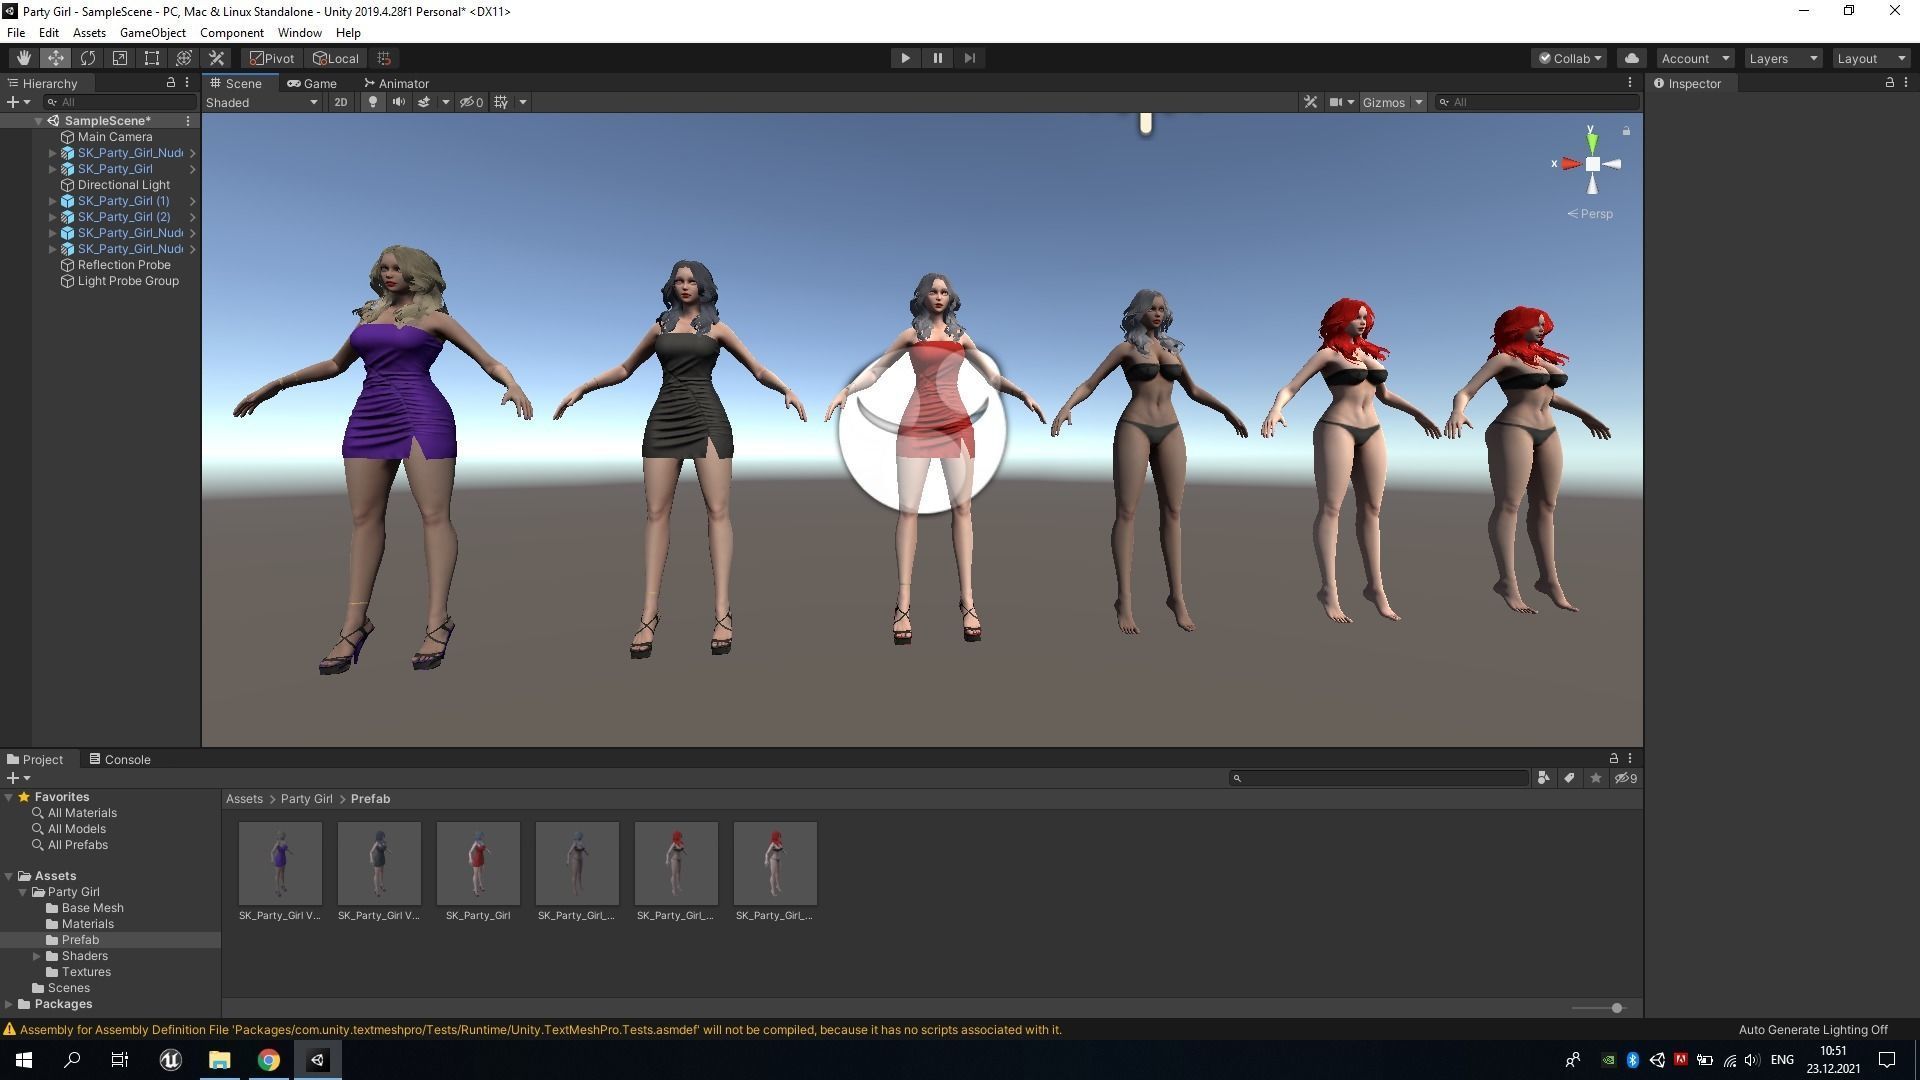Expand the Shaders folder

(38, 956)
